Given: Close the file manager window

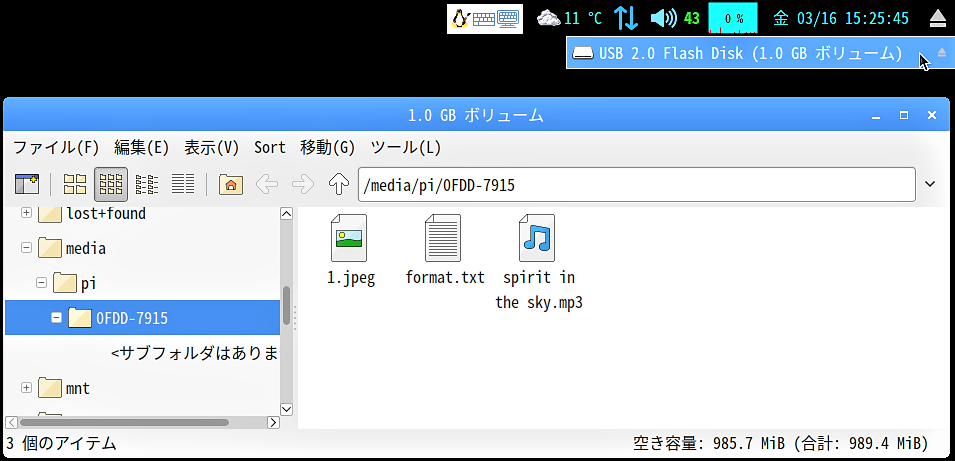Looking at the screenshot, I should point(931,115).
